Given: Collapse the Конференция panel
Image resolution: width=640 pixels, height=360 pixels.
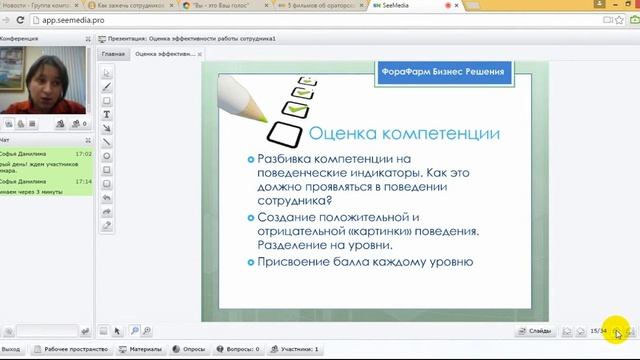Looking at the screenshot, I should pos(88,39).
